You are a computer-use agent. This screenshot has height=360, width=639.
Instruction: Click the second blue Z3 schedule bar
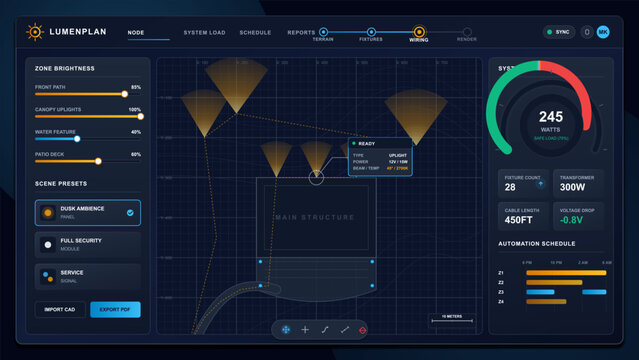(594, 292)
